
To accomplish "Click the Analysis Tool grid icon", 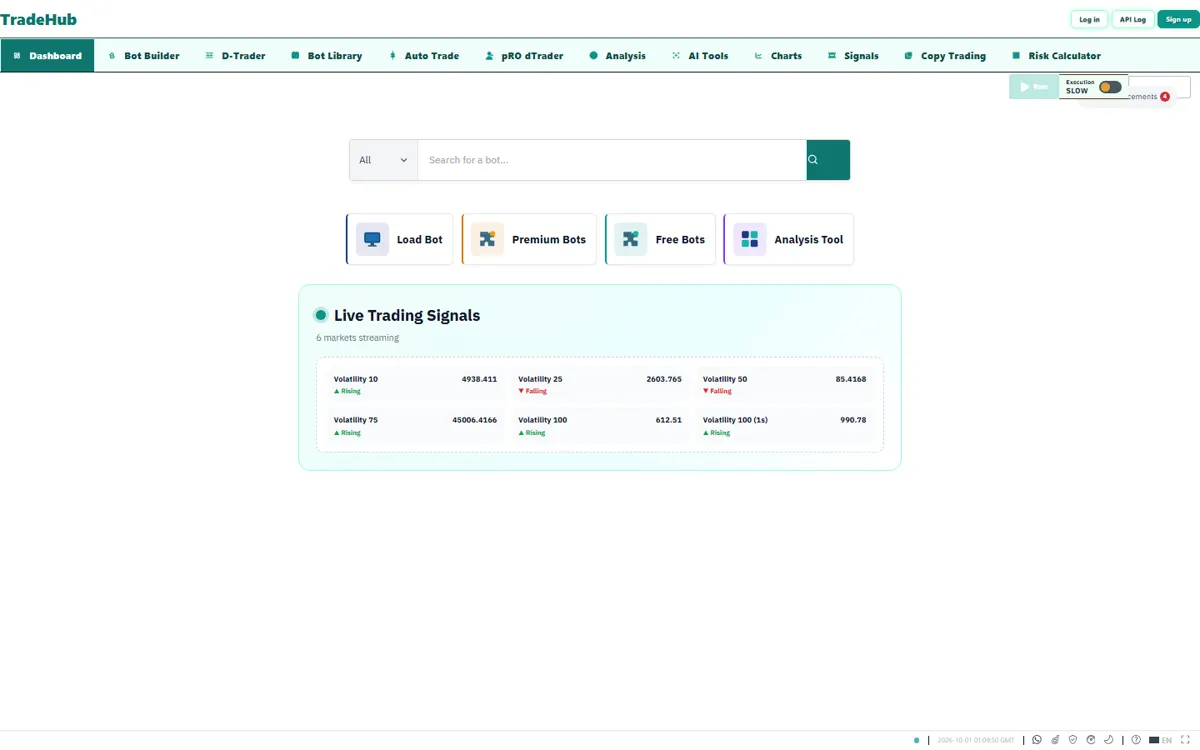I will (x=750, y=239).
